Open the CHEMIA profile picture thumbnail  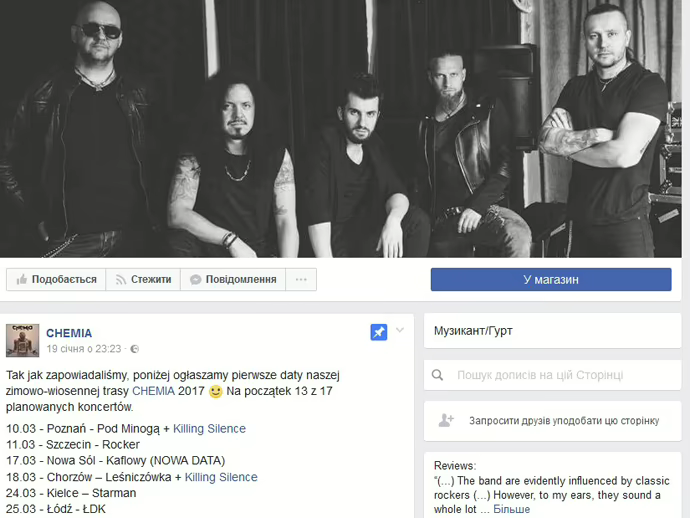point(22,340)
